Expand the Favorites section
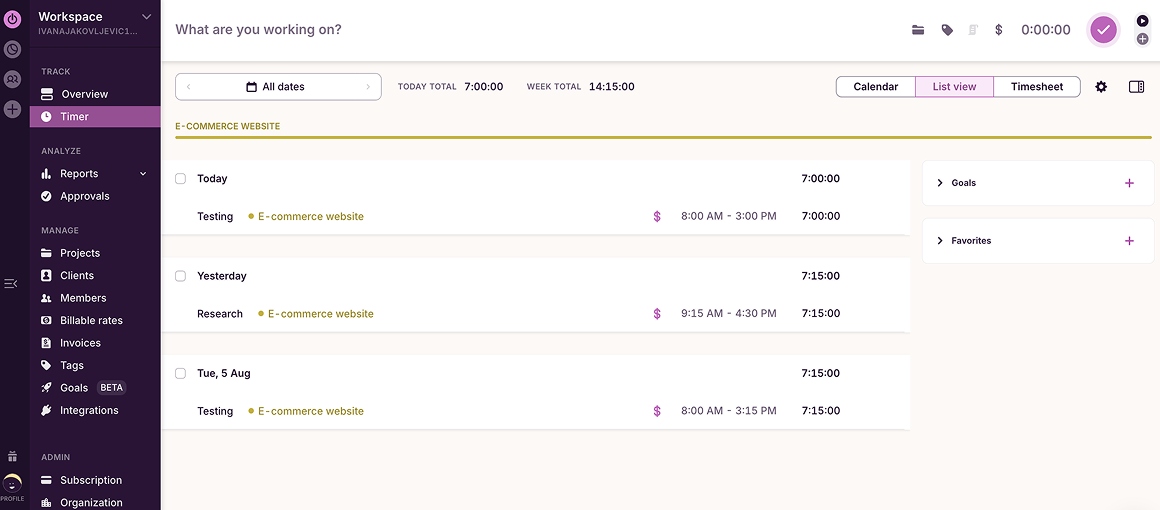 point(940,241)
